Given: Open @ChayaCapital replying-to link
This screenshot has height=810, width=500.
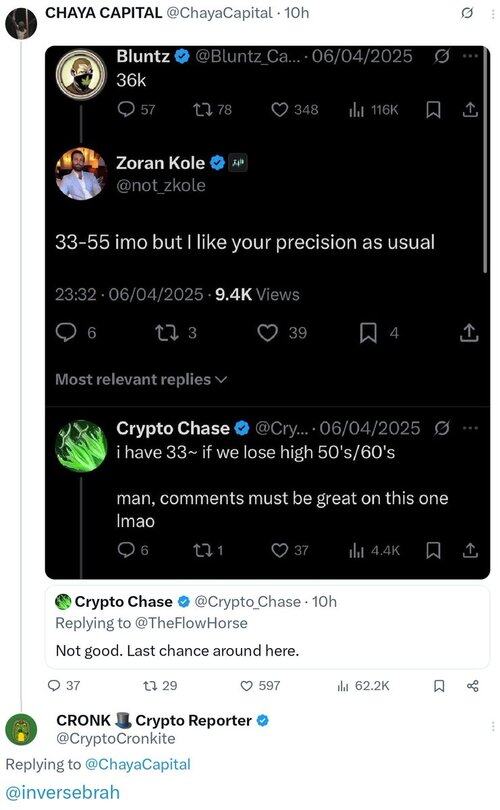Looking at the screenshot, I should [137, 764].
